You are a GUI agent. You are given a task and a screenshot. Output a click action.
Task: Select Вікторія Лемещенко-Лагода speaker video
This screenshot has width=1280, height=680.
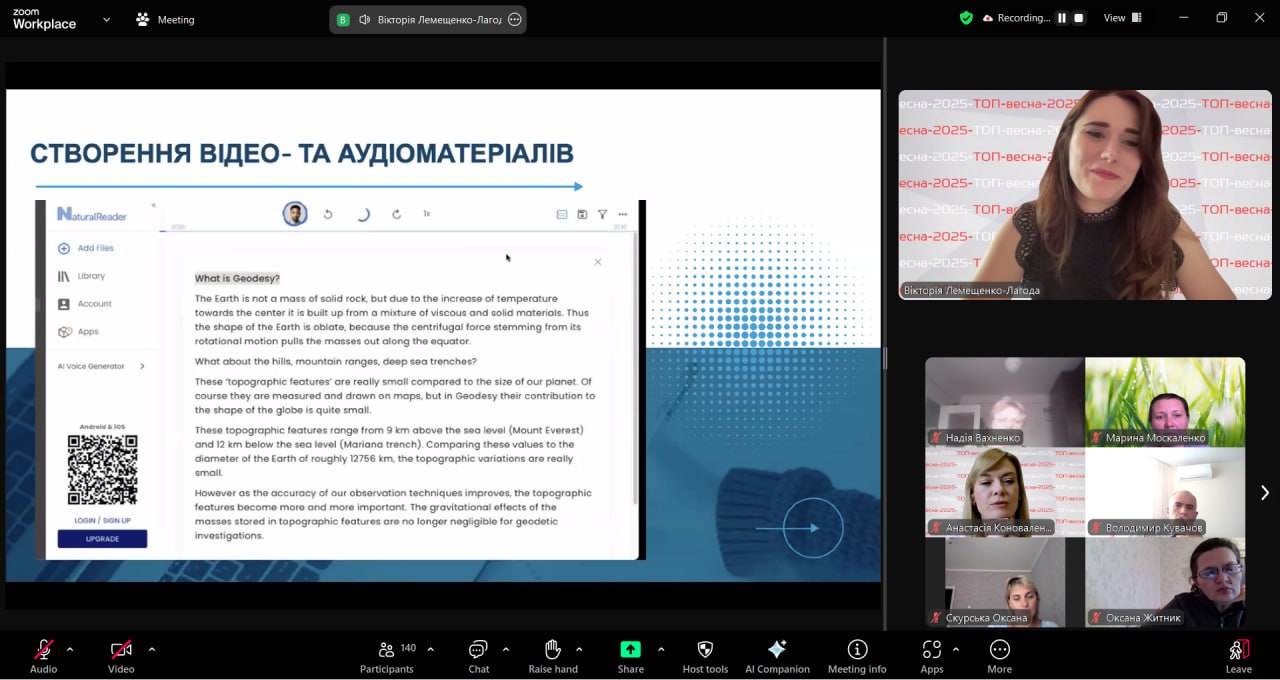(1085, 195)
